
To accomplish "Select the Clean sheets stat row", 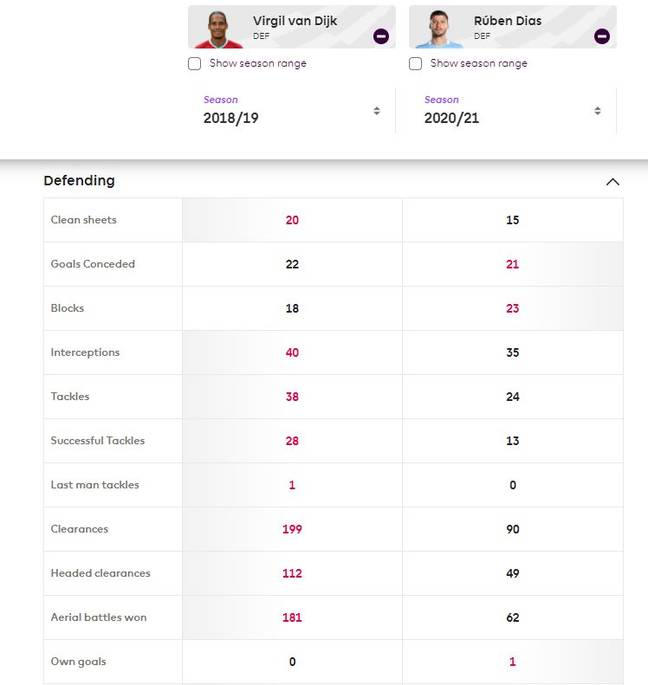I will click(333, 220).
